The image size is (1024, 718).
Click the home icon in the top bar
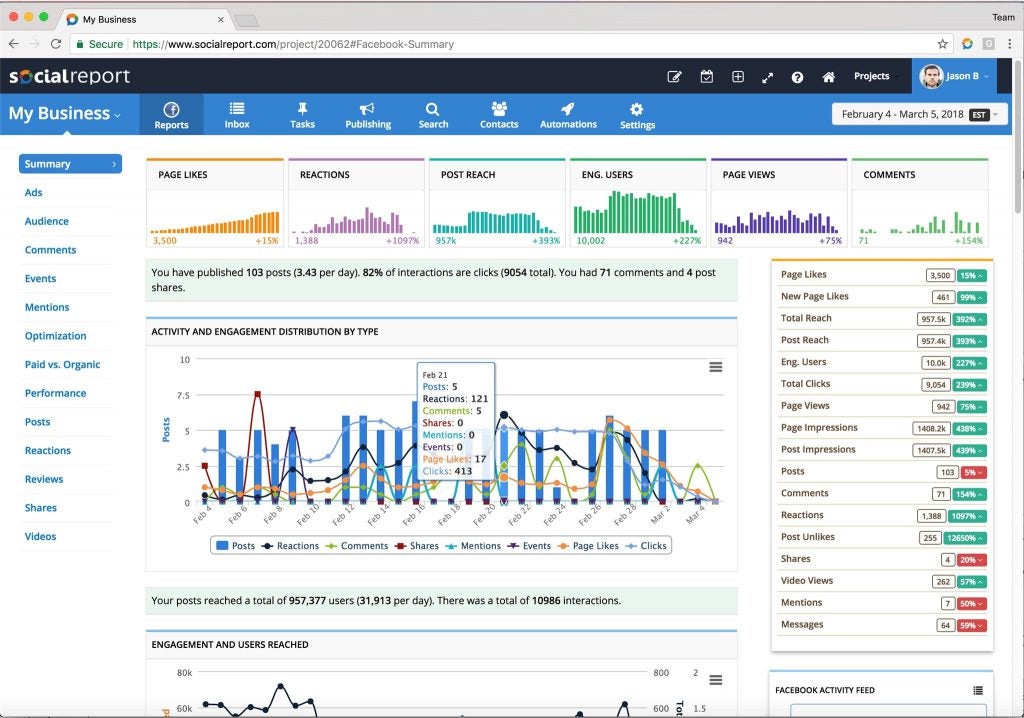click(x=827, y=76)
